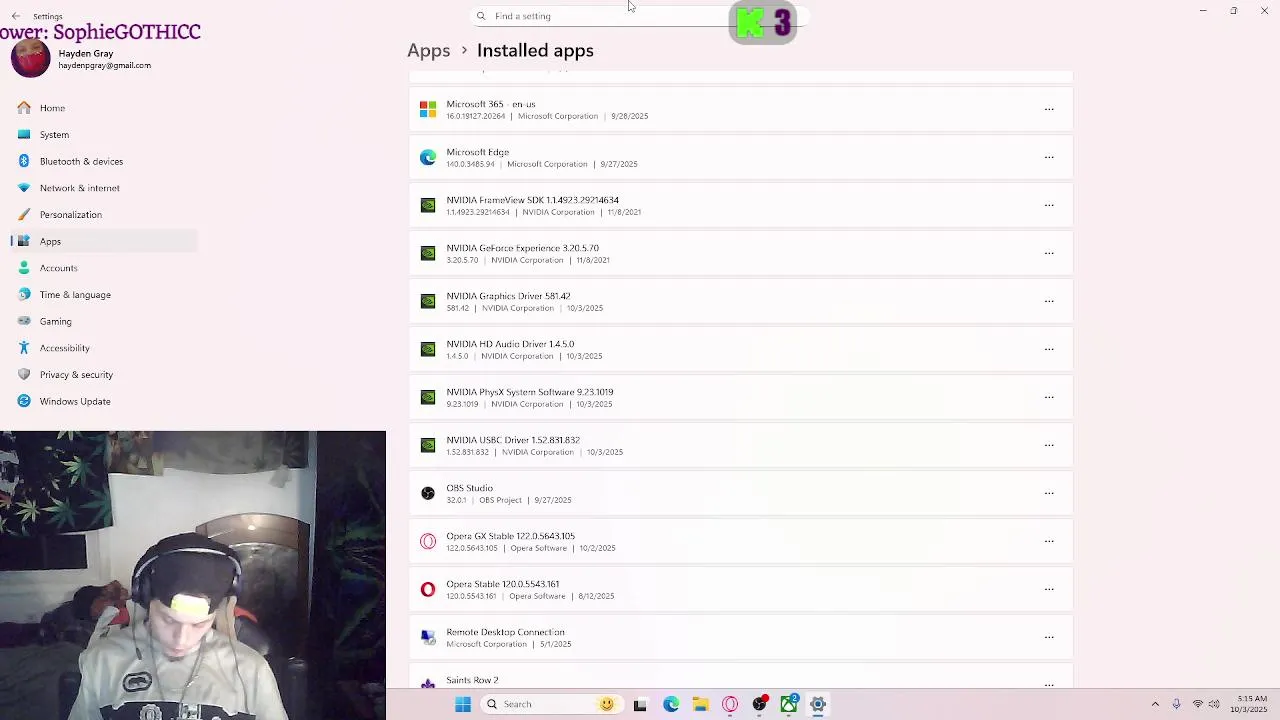Click the Microsoft Edge list icon
Screen dimensions: 1280x720
[428, 157]
